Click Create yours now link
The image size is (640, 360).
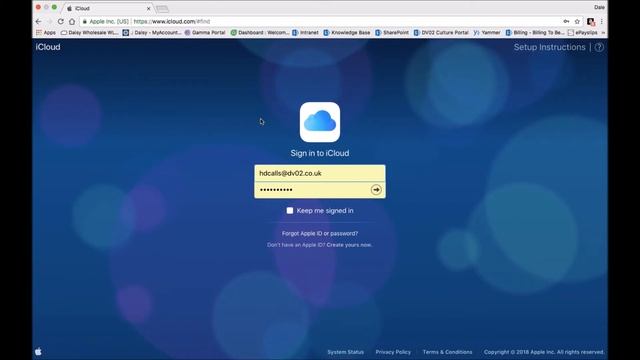point(349,245)
